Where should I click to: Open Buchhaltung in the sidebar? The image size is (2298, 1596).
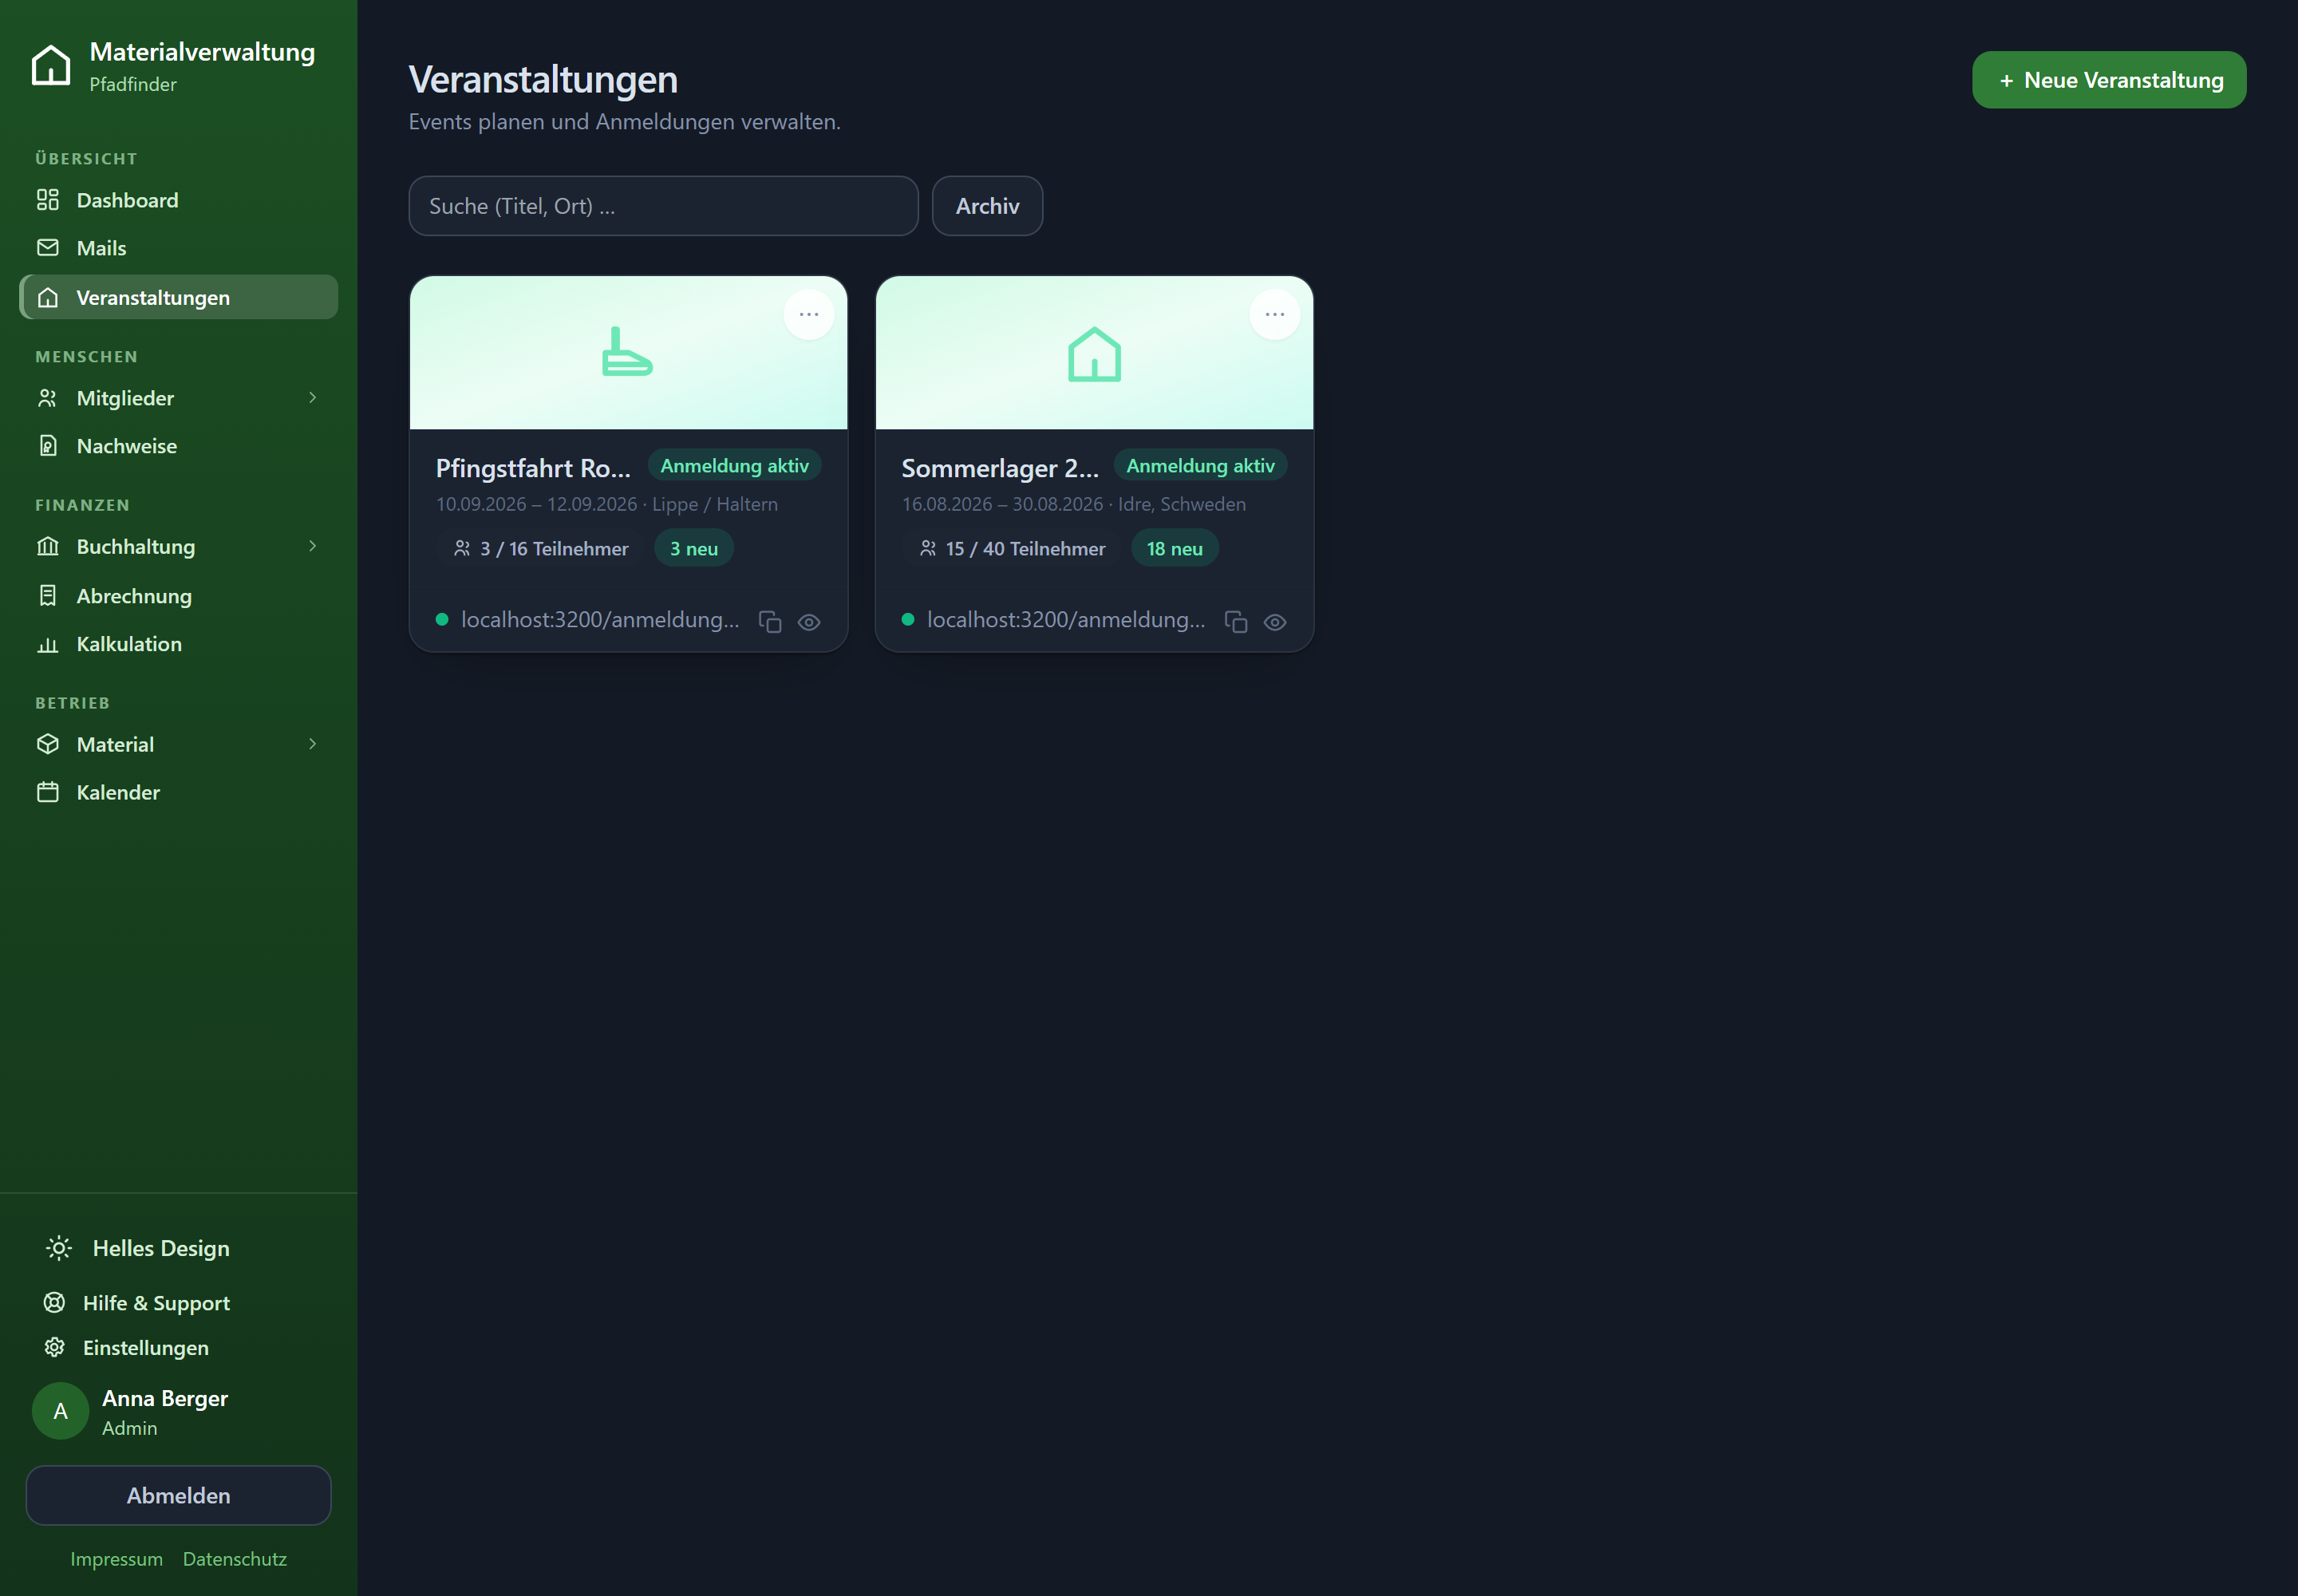click(x=178, y=546)
